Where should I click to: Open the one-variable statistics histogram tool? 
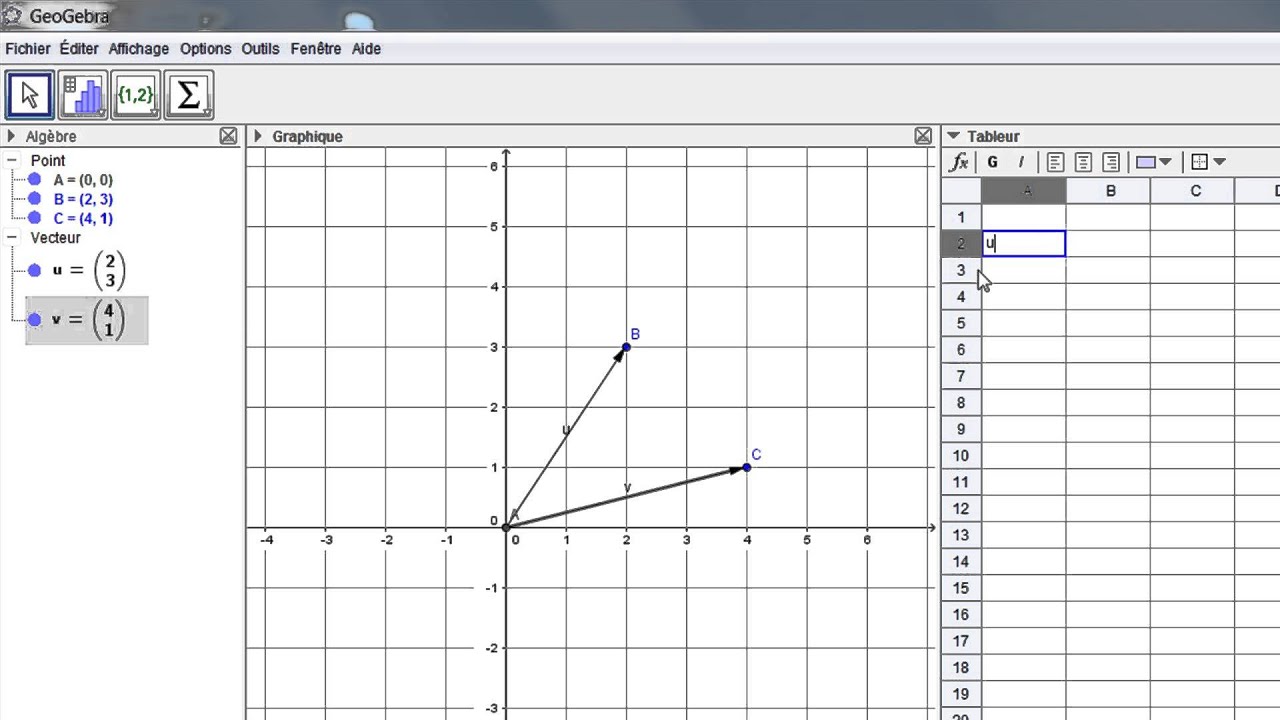click(83, 95)
